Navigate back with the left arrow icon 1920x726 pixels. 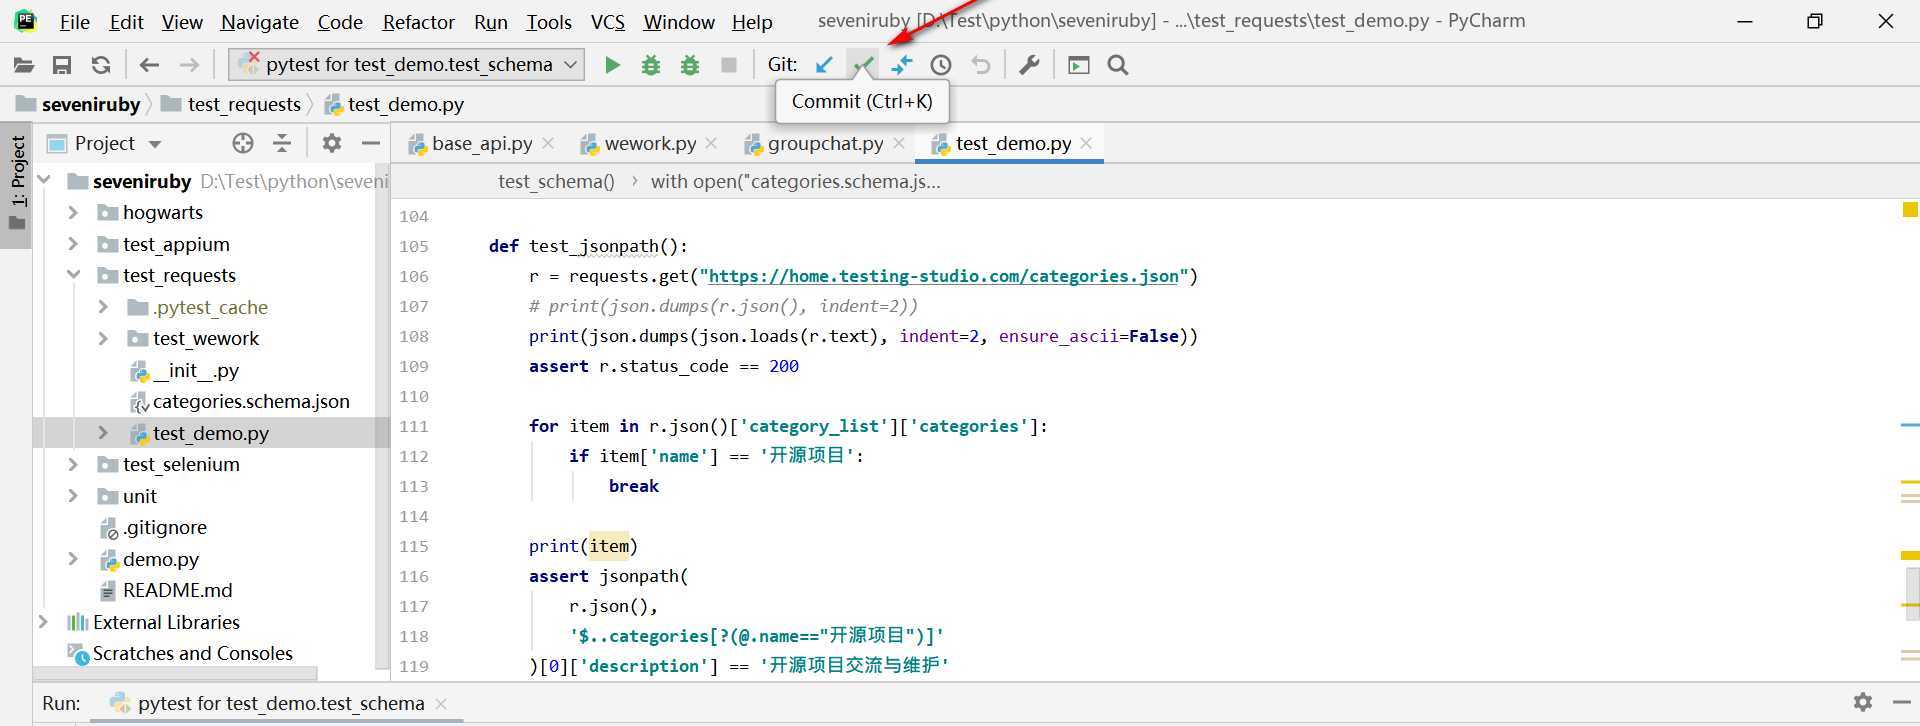(149, 65)
